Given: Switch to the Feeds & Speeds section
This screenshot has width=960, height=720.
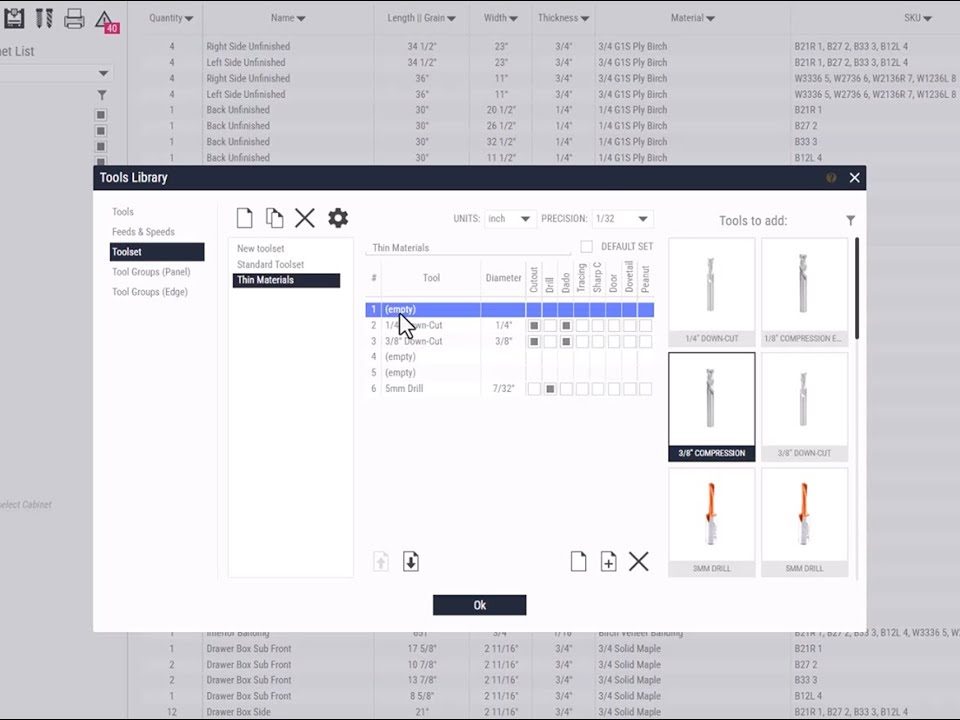Looking at the screenshot, I should (143, 232).
